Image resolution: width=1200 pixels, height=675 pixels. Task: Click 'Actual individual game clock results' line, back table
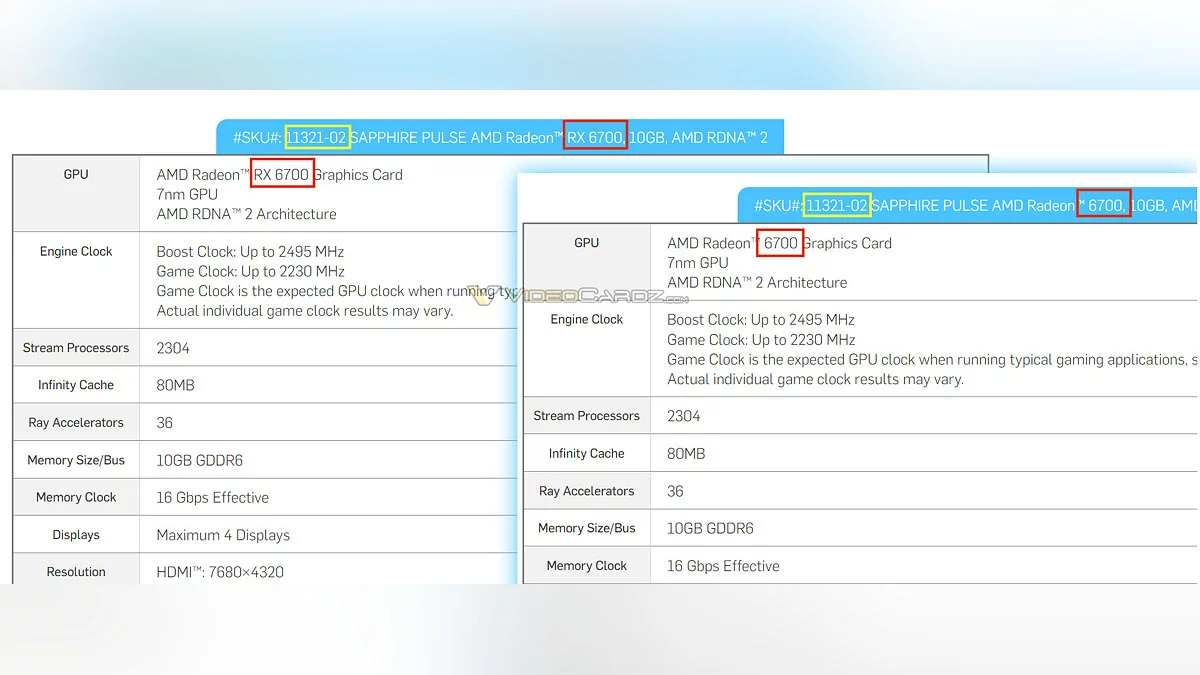pos(305,310)
